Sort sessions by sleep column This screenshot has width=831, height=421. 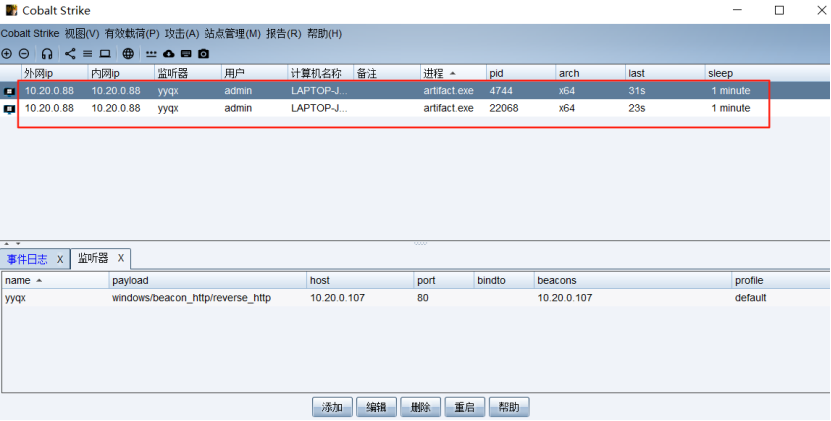(x=767, y=73)
